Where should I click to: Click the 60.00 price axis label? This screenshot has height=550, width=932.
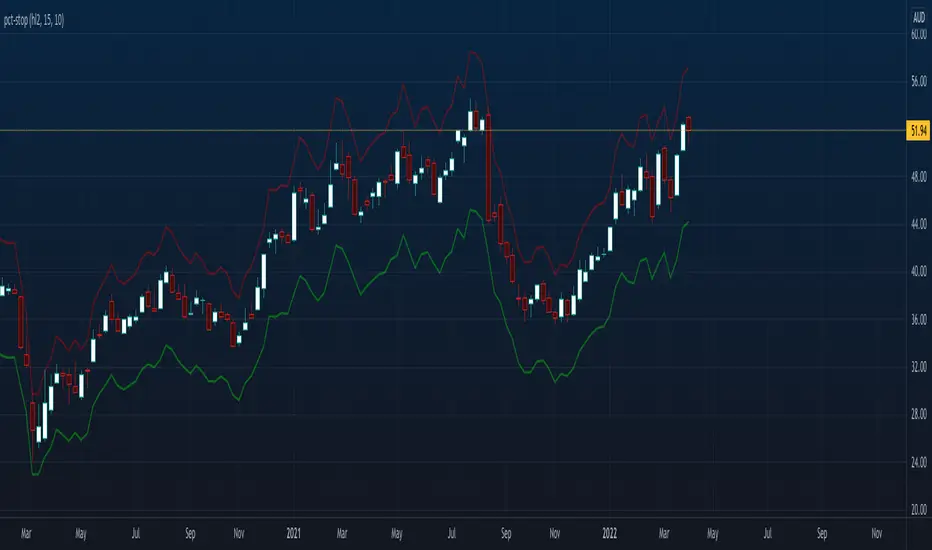[919, 35]
